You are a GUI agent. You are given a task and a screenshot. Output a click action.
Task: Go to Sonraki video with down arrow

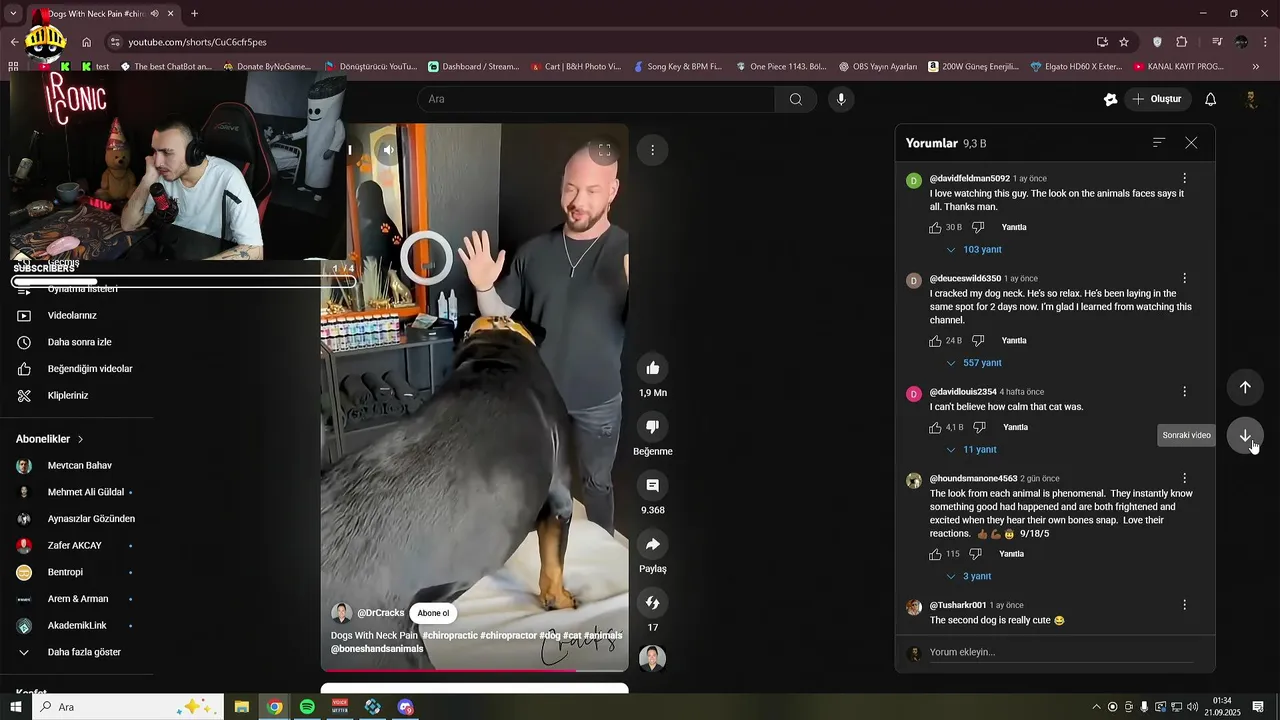[x=1245, y=436]
